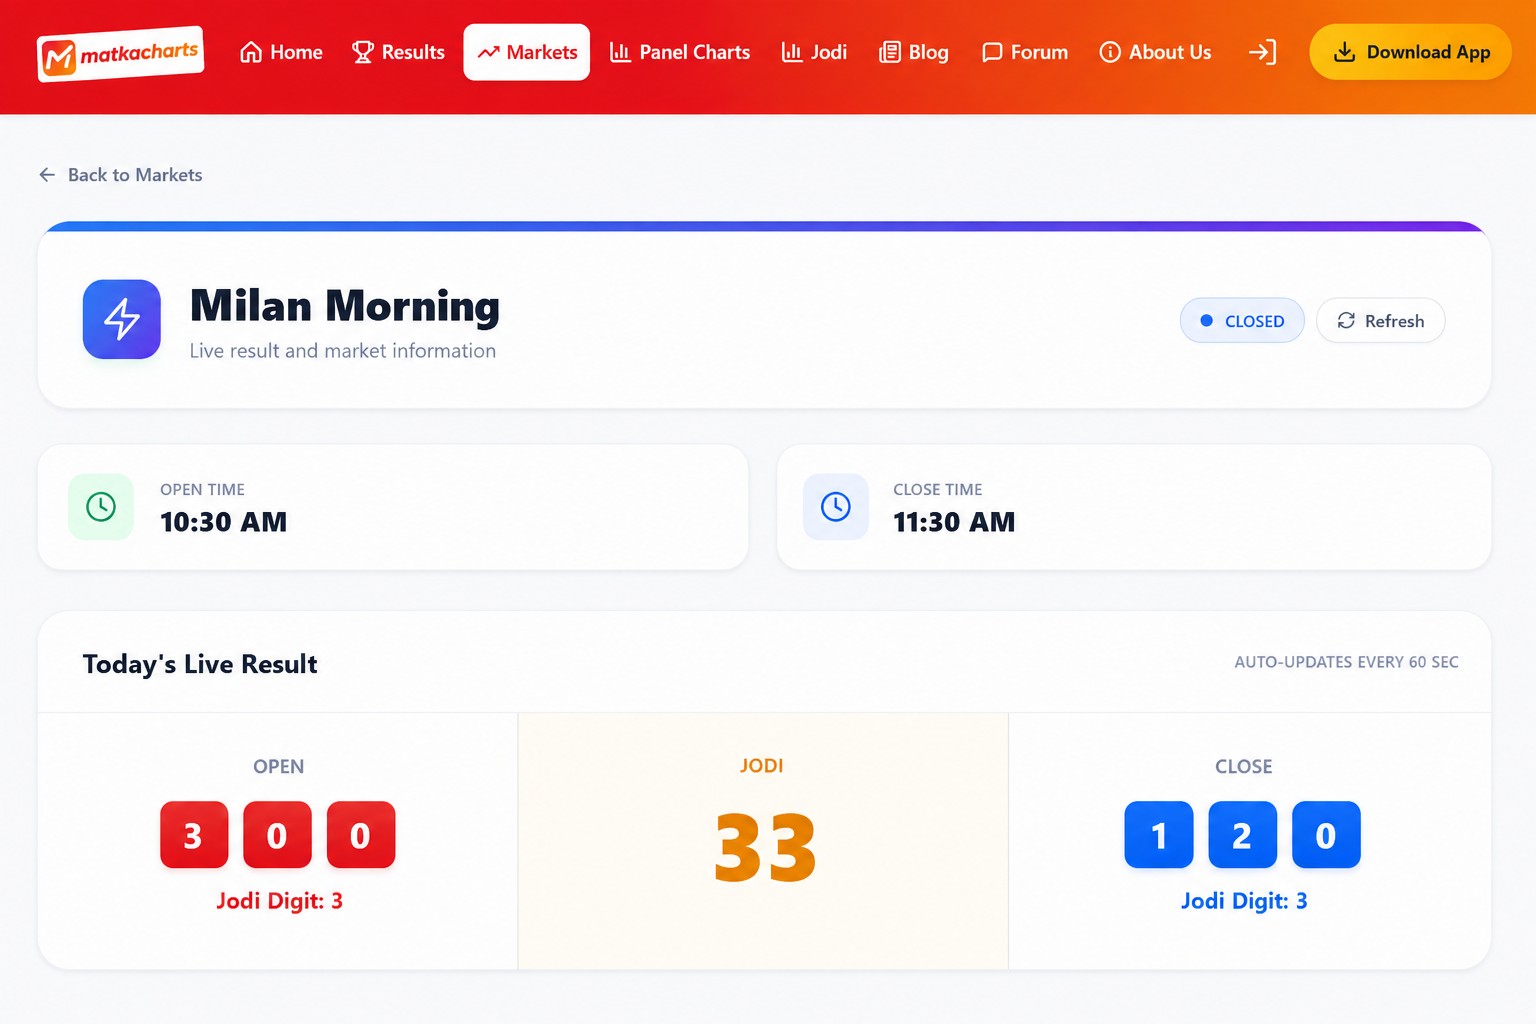Select the Markets tab

pyautogui.click(x=527, y=52)
